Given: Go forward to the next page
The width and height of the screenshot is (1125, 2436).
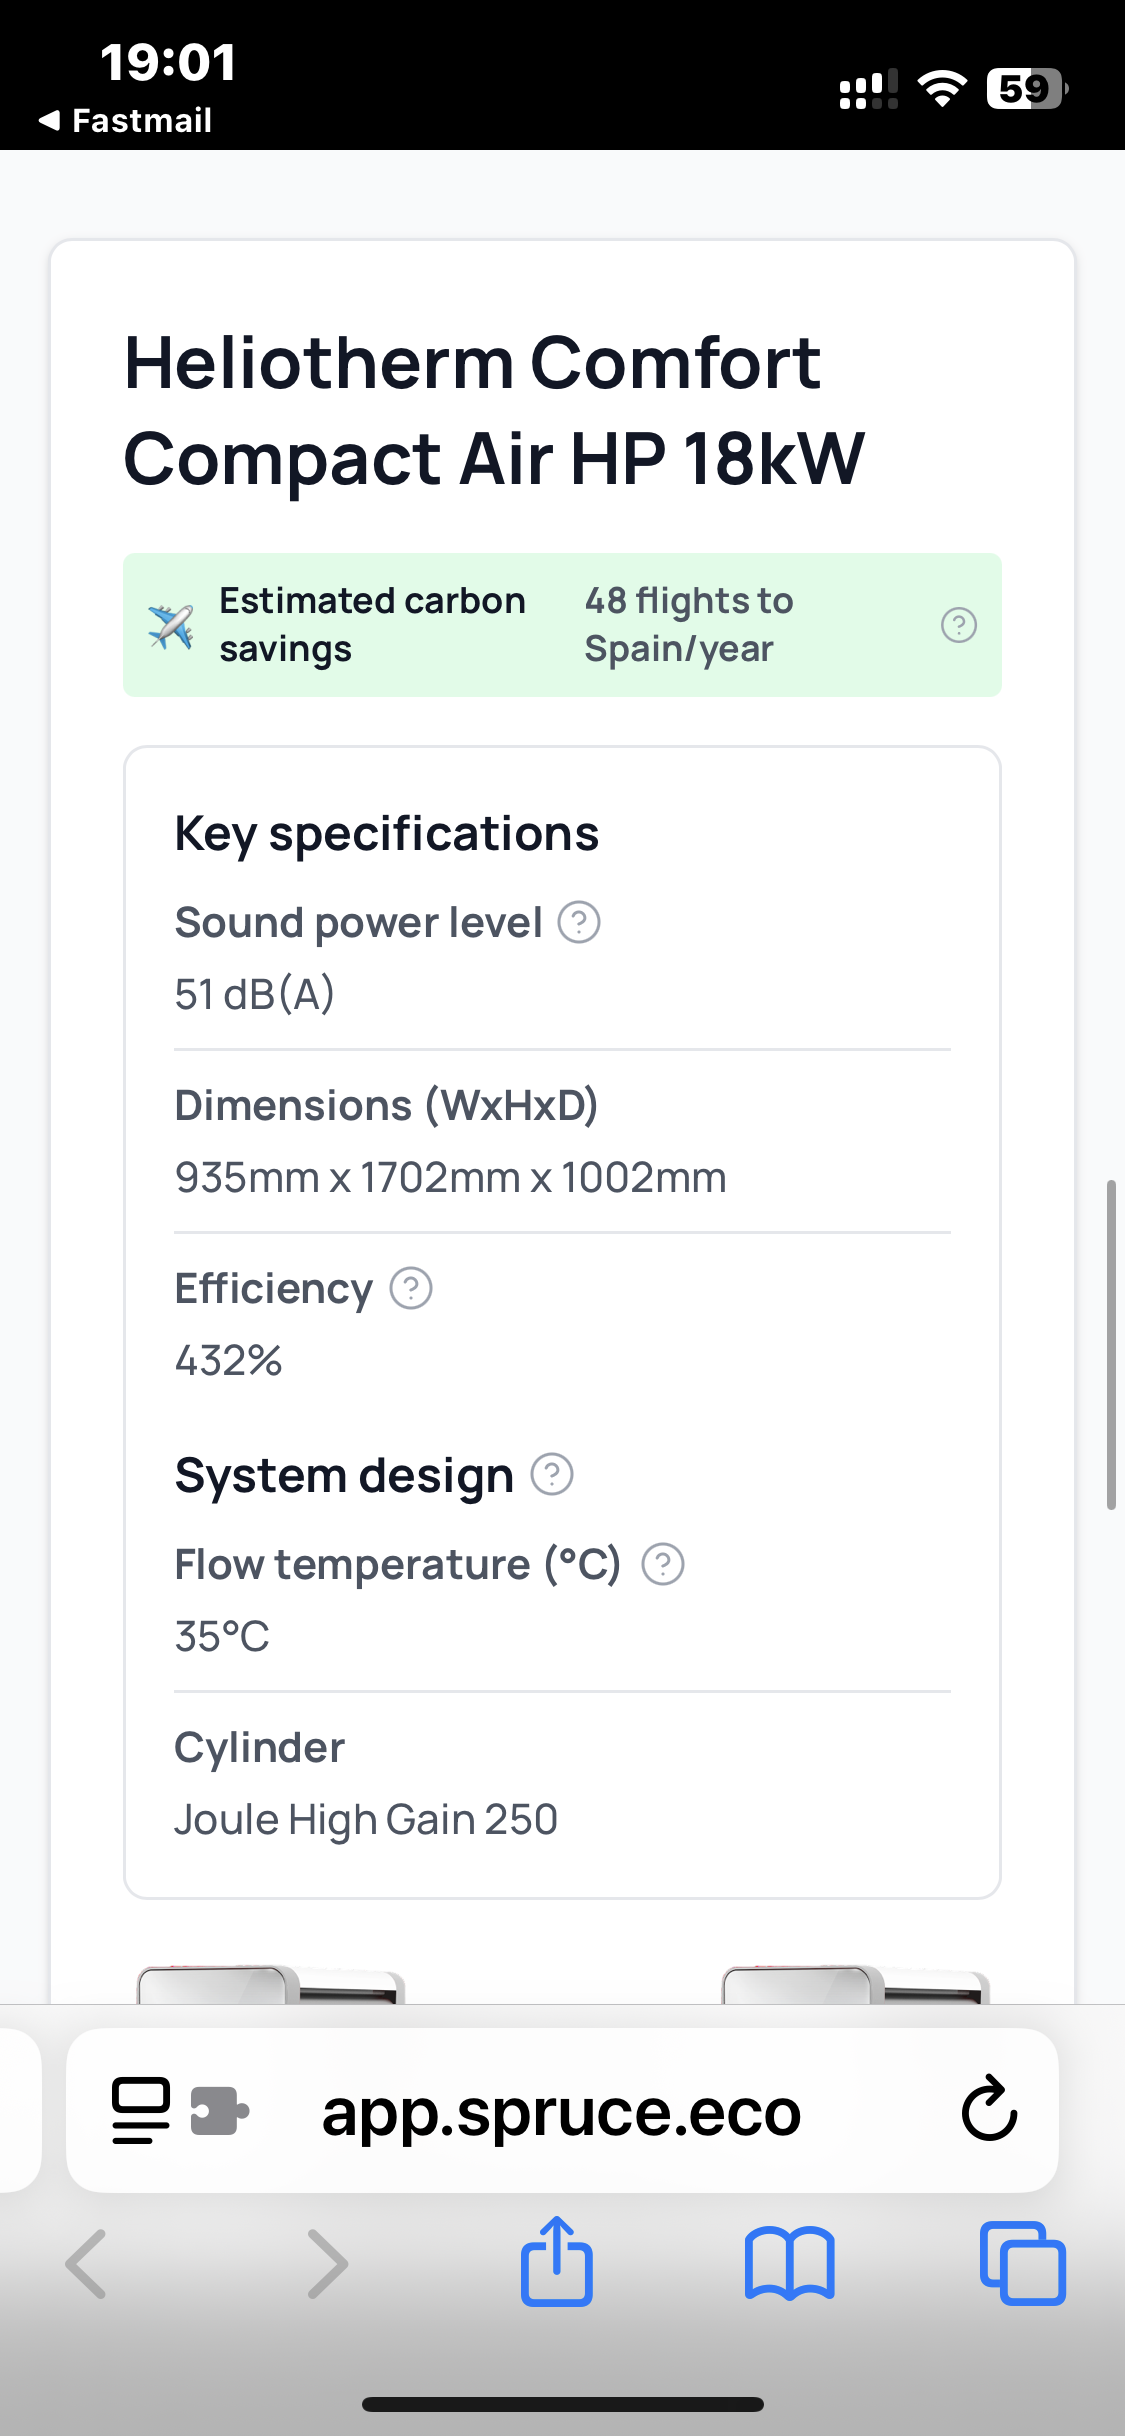Looking at the screenshot, I should [328, 2264].
